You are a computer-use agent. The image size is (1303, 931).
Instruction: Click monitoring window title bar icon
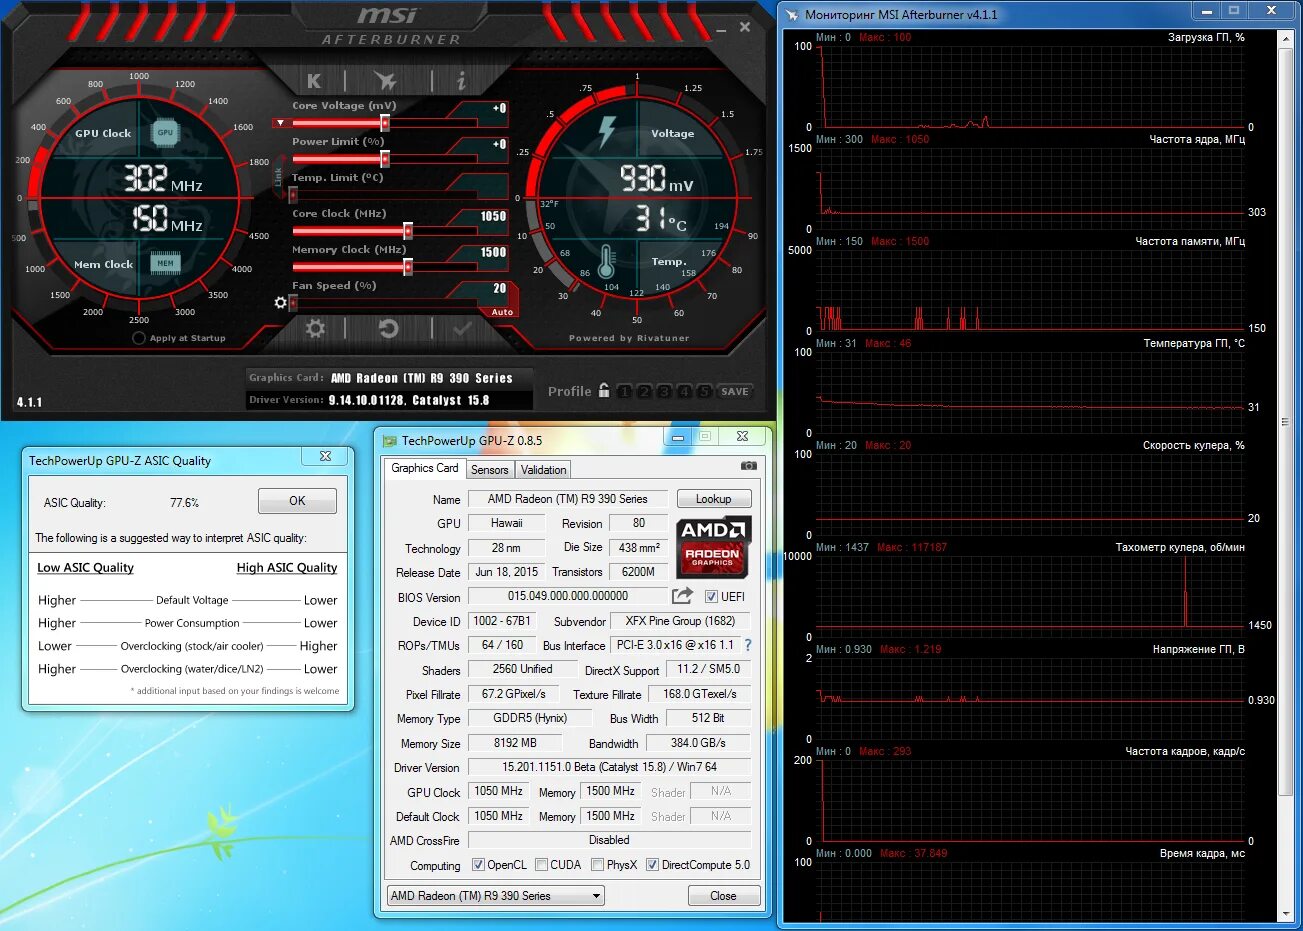793,14
